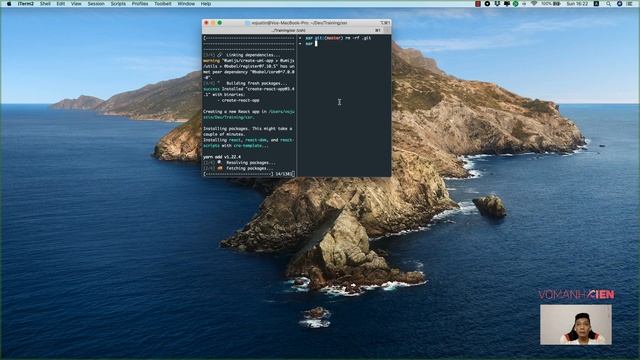The image size is (640, 360).
Task: Open the Window menu
Action: [186, 4]
